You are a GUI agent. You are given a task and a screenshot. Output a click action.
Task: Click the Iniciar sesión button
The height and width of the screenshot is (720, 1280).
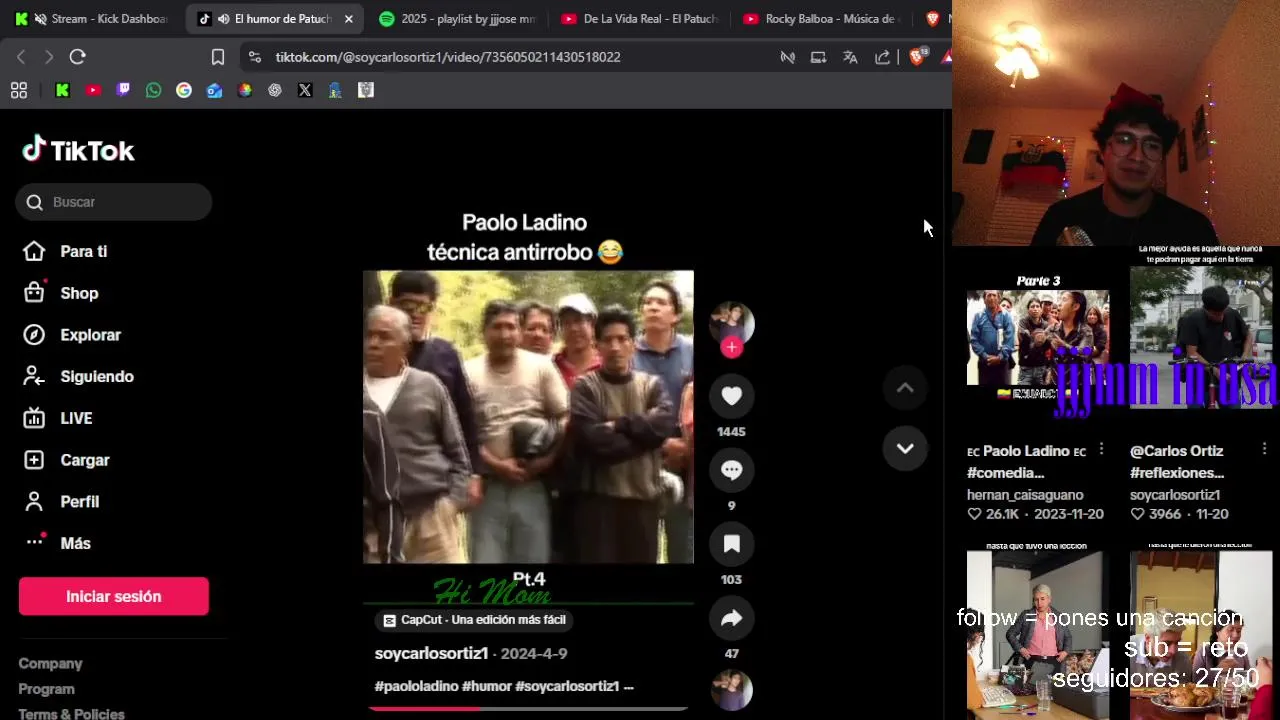[x=113, y=596]
